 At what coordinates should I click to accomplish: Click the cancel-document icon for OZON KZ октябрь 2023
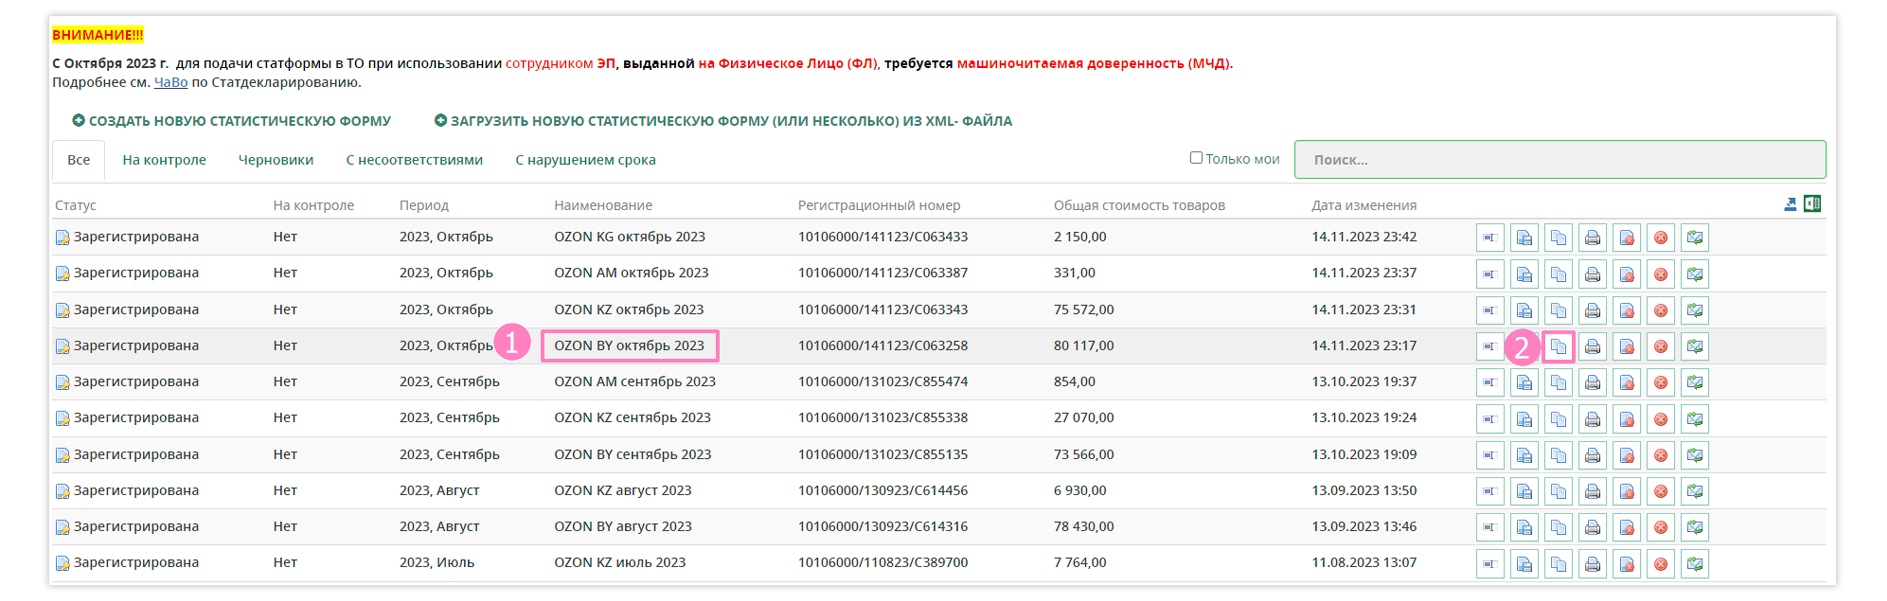(1627, 310)
